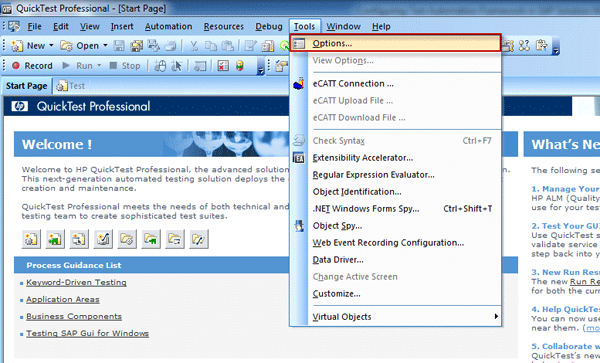Click the Cut scissors icon
The width and height of the screenshot is (600, 363).
[x=194, y=46]
